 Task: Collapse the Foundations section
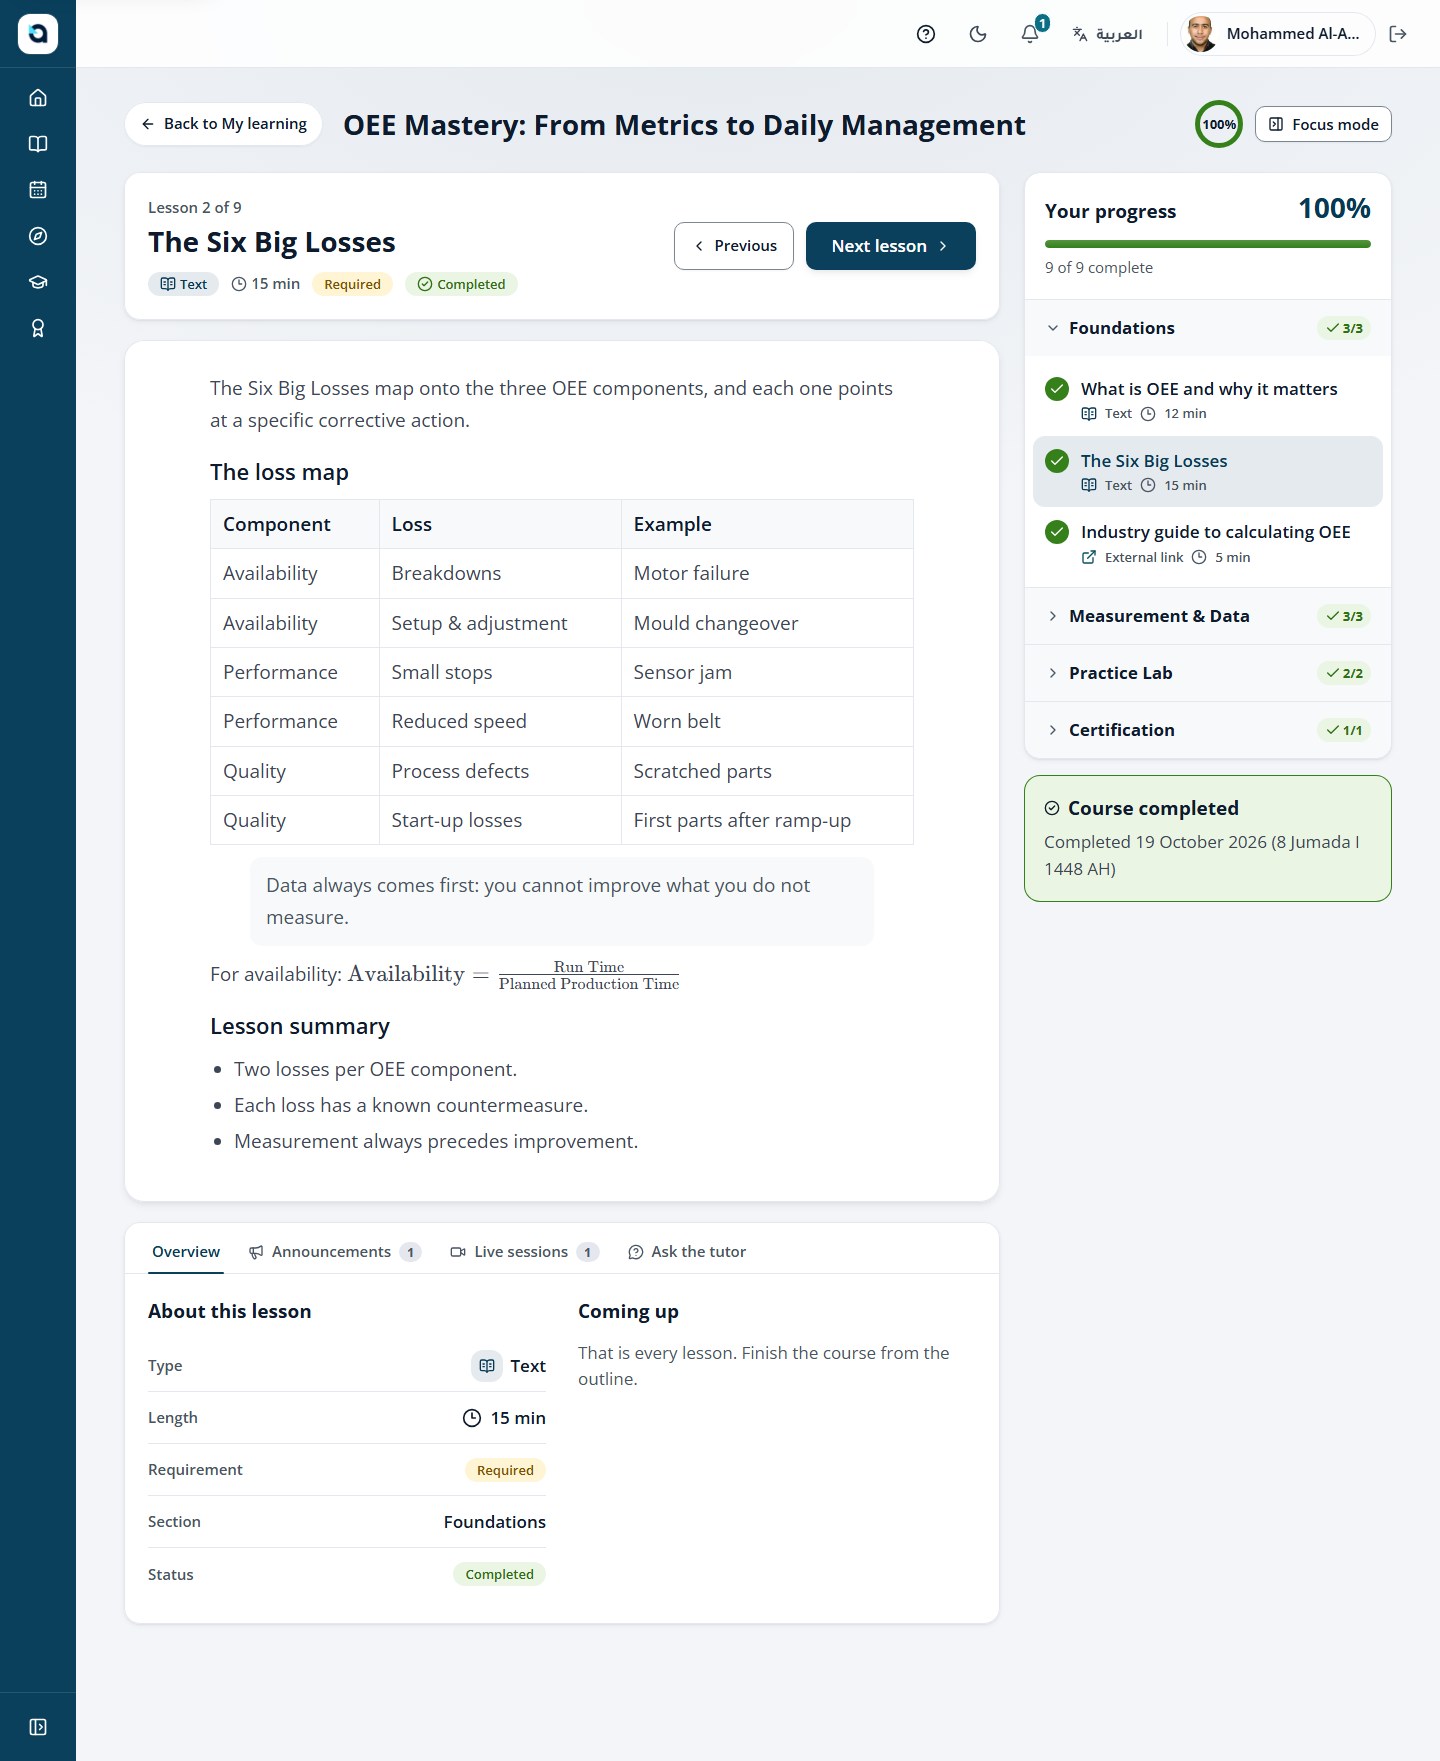1208,328
